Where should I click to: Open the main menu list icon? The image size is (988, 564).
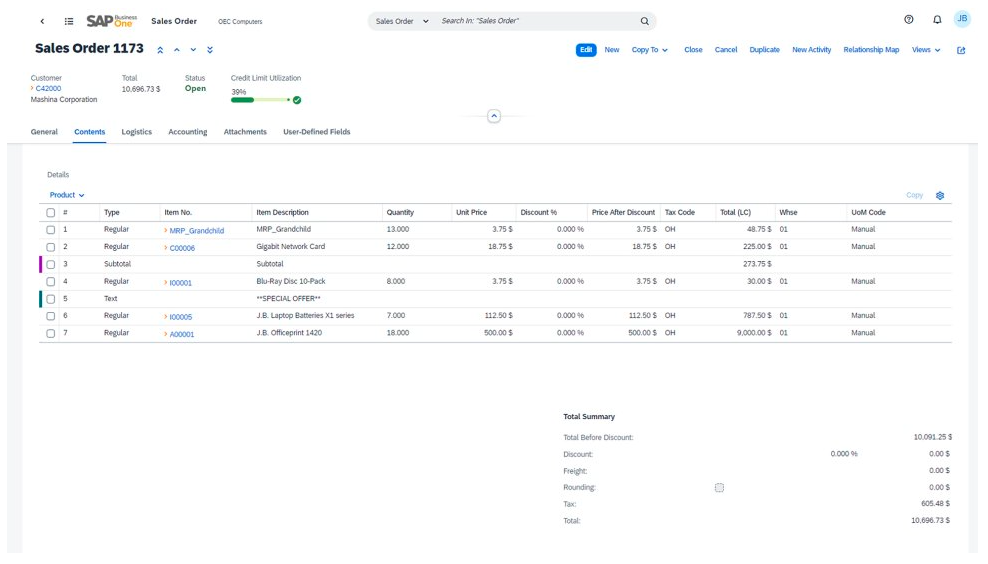click(69, 21)
